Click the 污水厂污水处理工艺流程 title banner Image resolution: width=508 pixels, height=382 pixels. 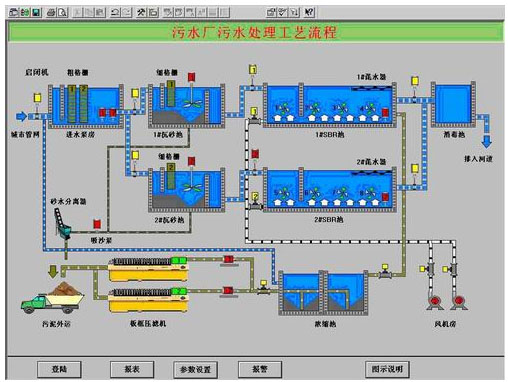pos(256,32)
